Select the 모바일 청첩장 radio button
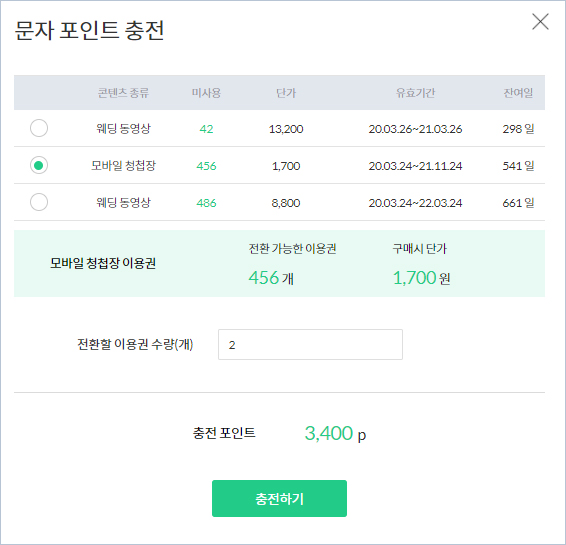Viewport: 566px width, 545px height. pos(39,165)
